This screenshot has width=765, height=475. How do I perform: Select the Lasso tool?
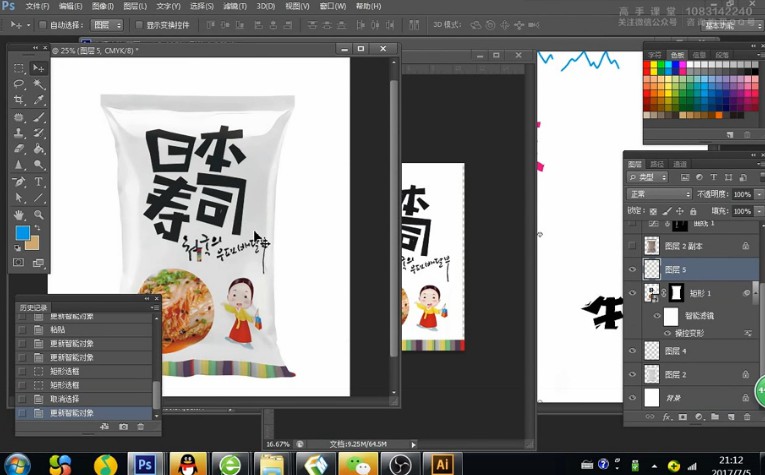pos(19,85)
